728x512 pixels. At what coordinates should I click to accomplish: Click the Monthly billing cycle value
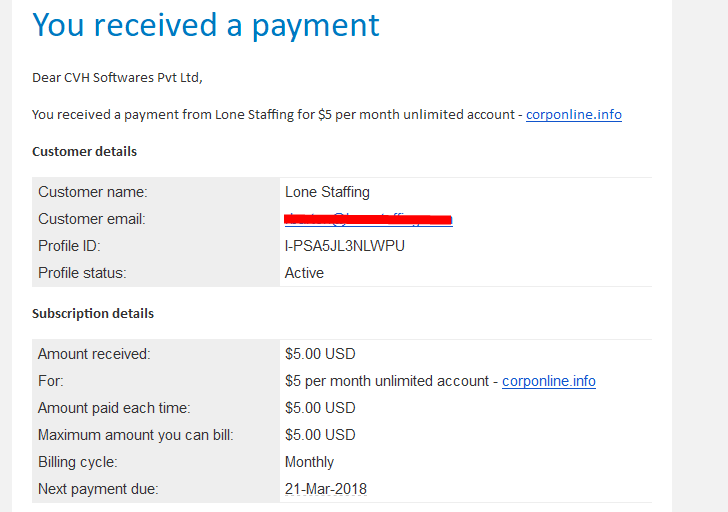coord(309,462)
